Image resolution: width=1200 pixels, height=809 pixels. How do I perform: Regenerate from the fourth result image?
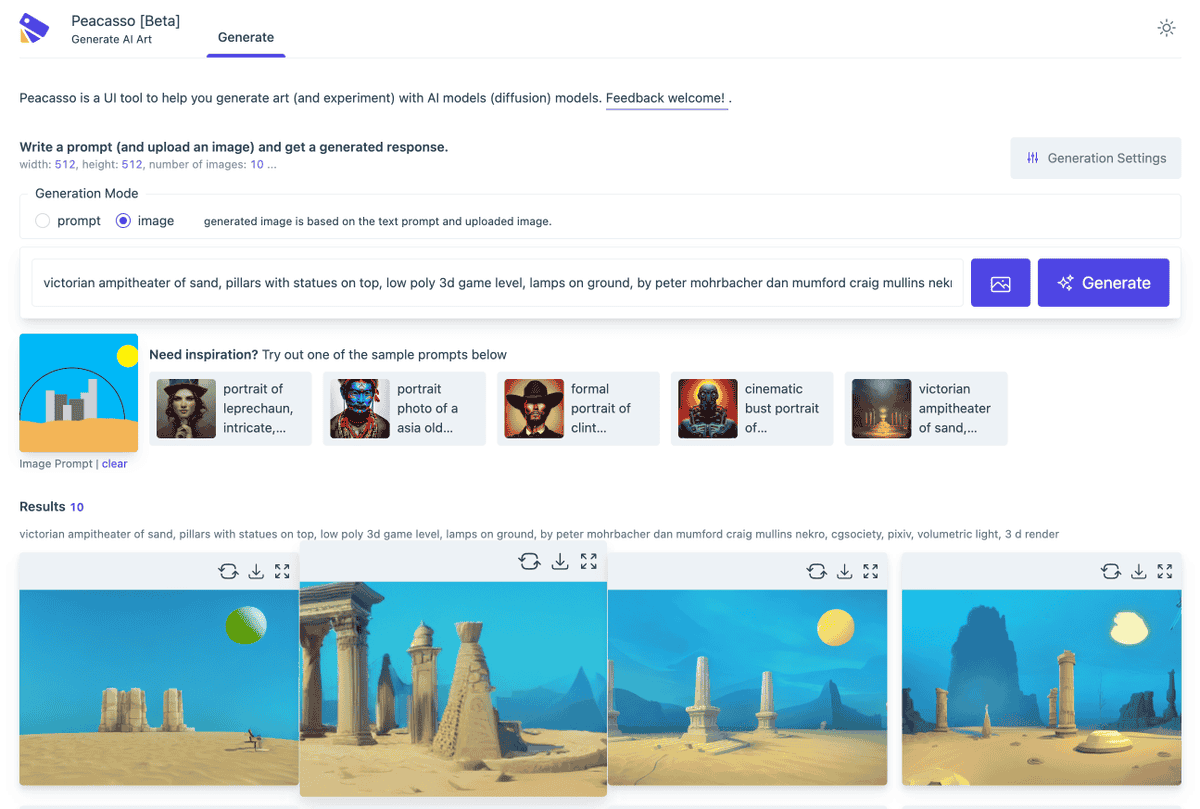tap(1110, 571)
